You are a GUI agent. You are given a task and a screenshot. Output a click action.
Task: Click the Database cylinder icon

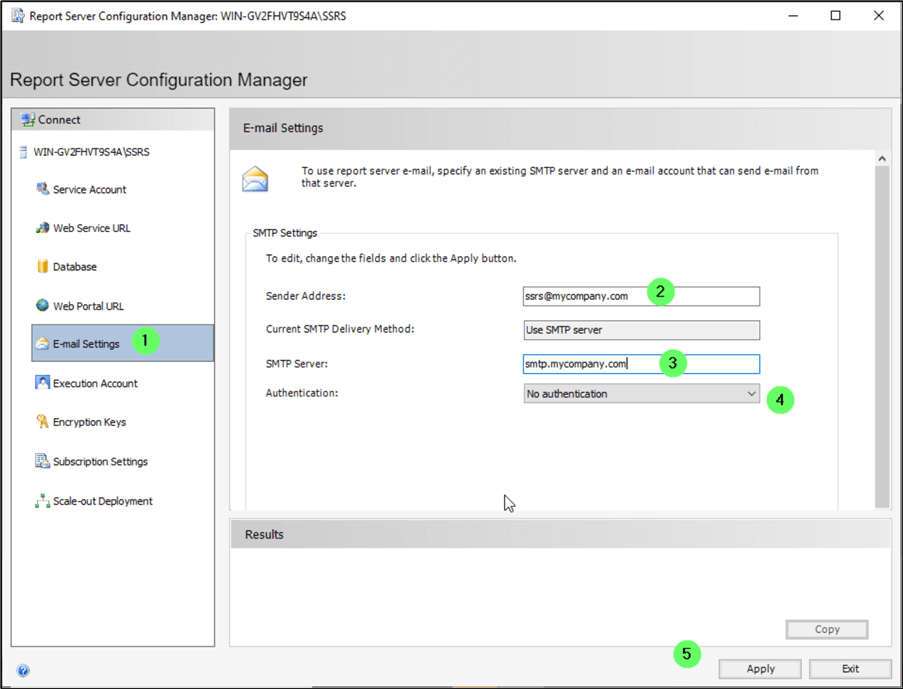(x=42, y=267)
